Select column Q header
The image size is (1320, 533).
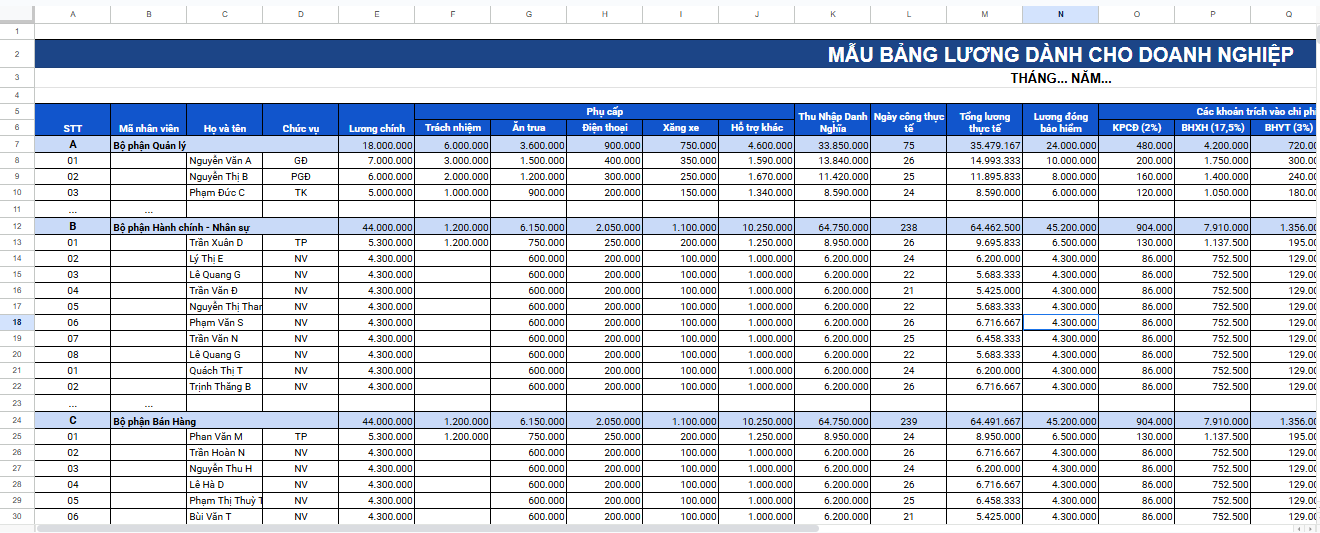1285,14
